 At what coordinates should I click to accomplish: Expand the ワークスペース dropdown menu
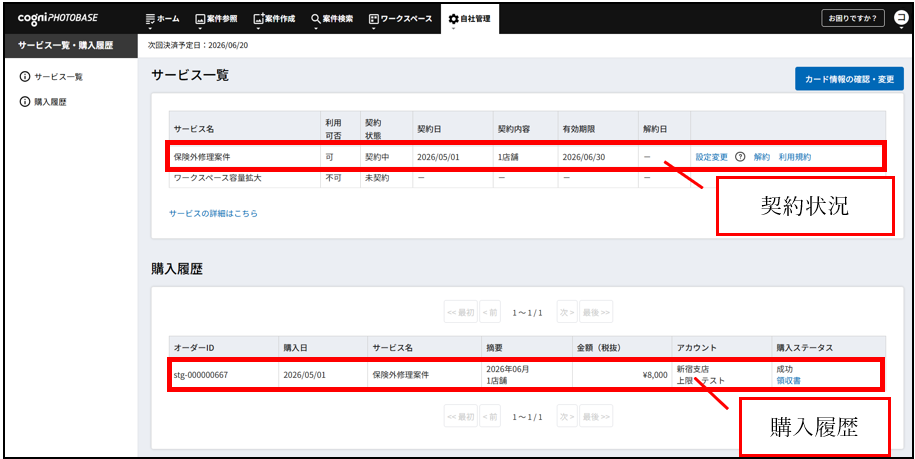(400, 19)
